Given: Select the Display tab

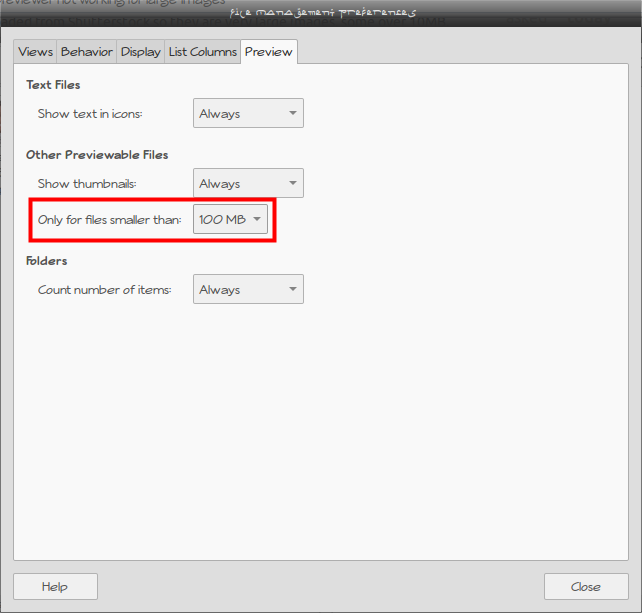Looking at the screenshot, I should pos(140,52).
